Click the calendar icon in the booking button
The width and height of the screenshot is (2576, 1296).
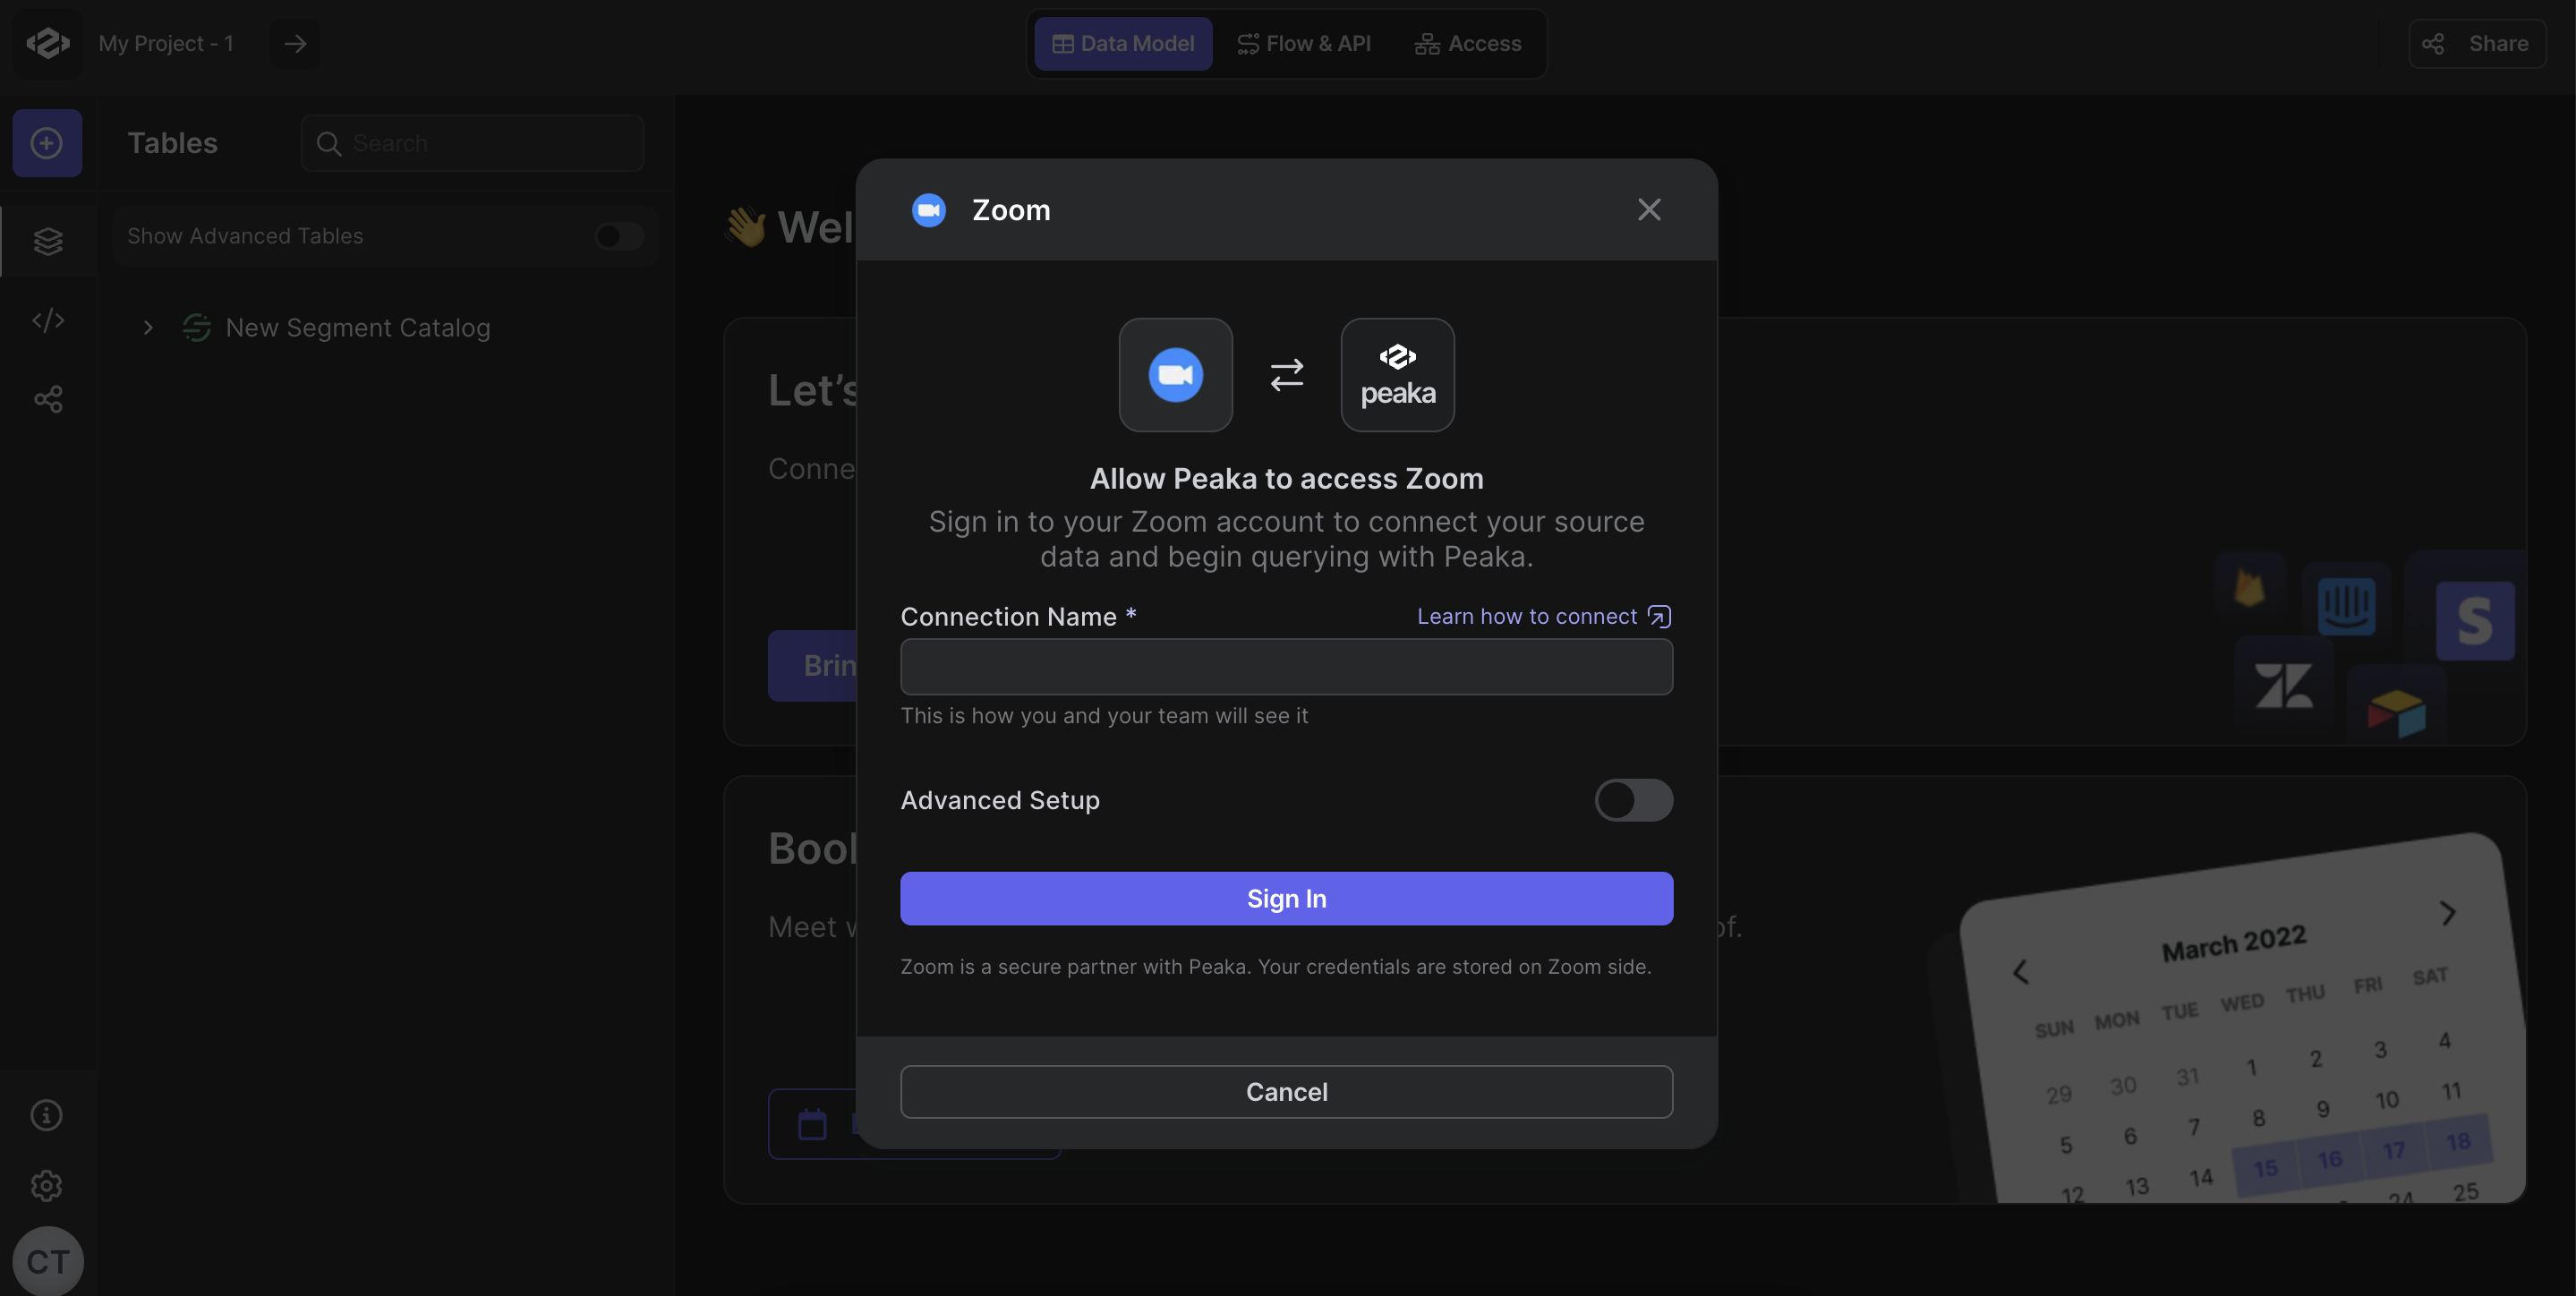[x=812, y=1124]
